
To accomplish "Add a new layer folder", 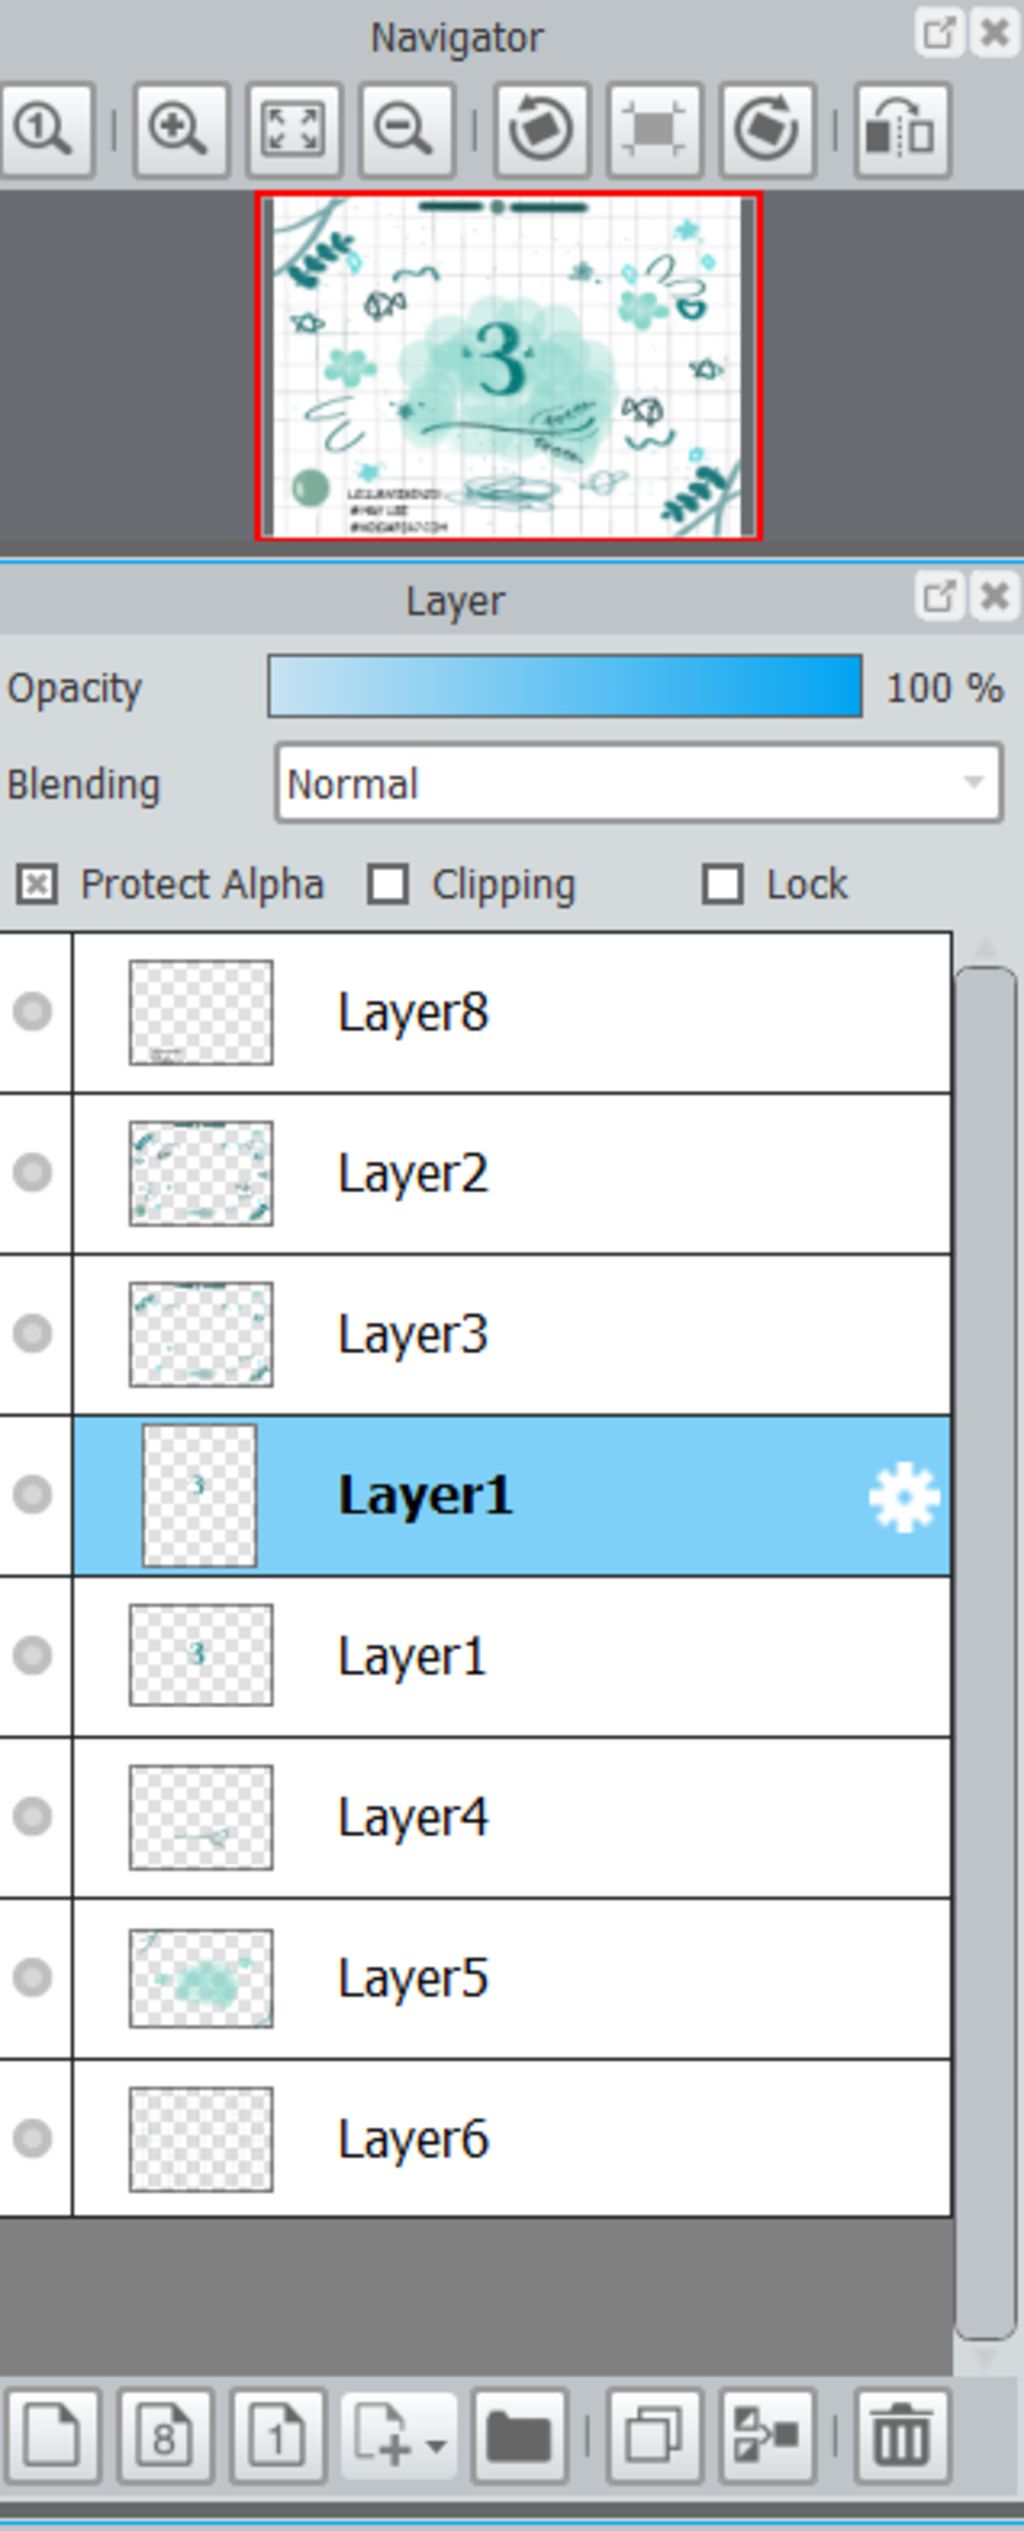I will tap(518, 2437).
